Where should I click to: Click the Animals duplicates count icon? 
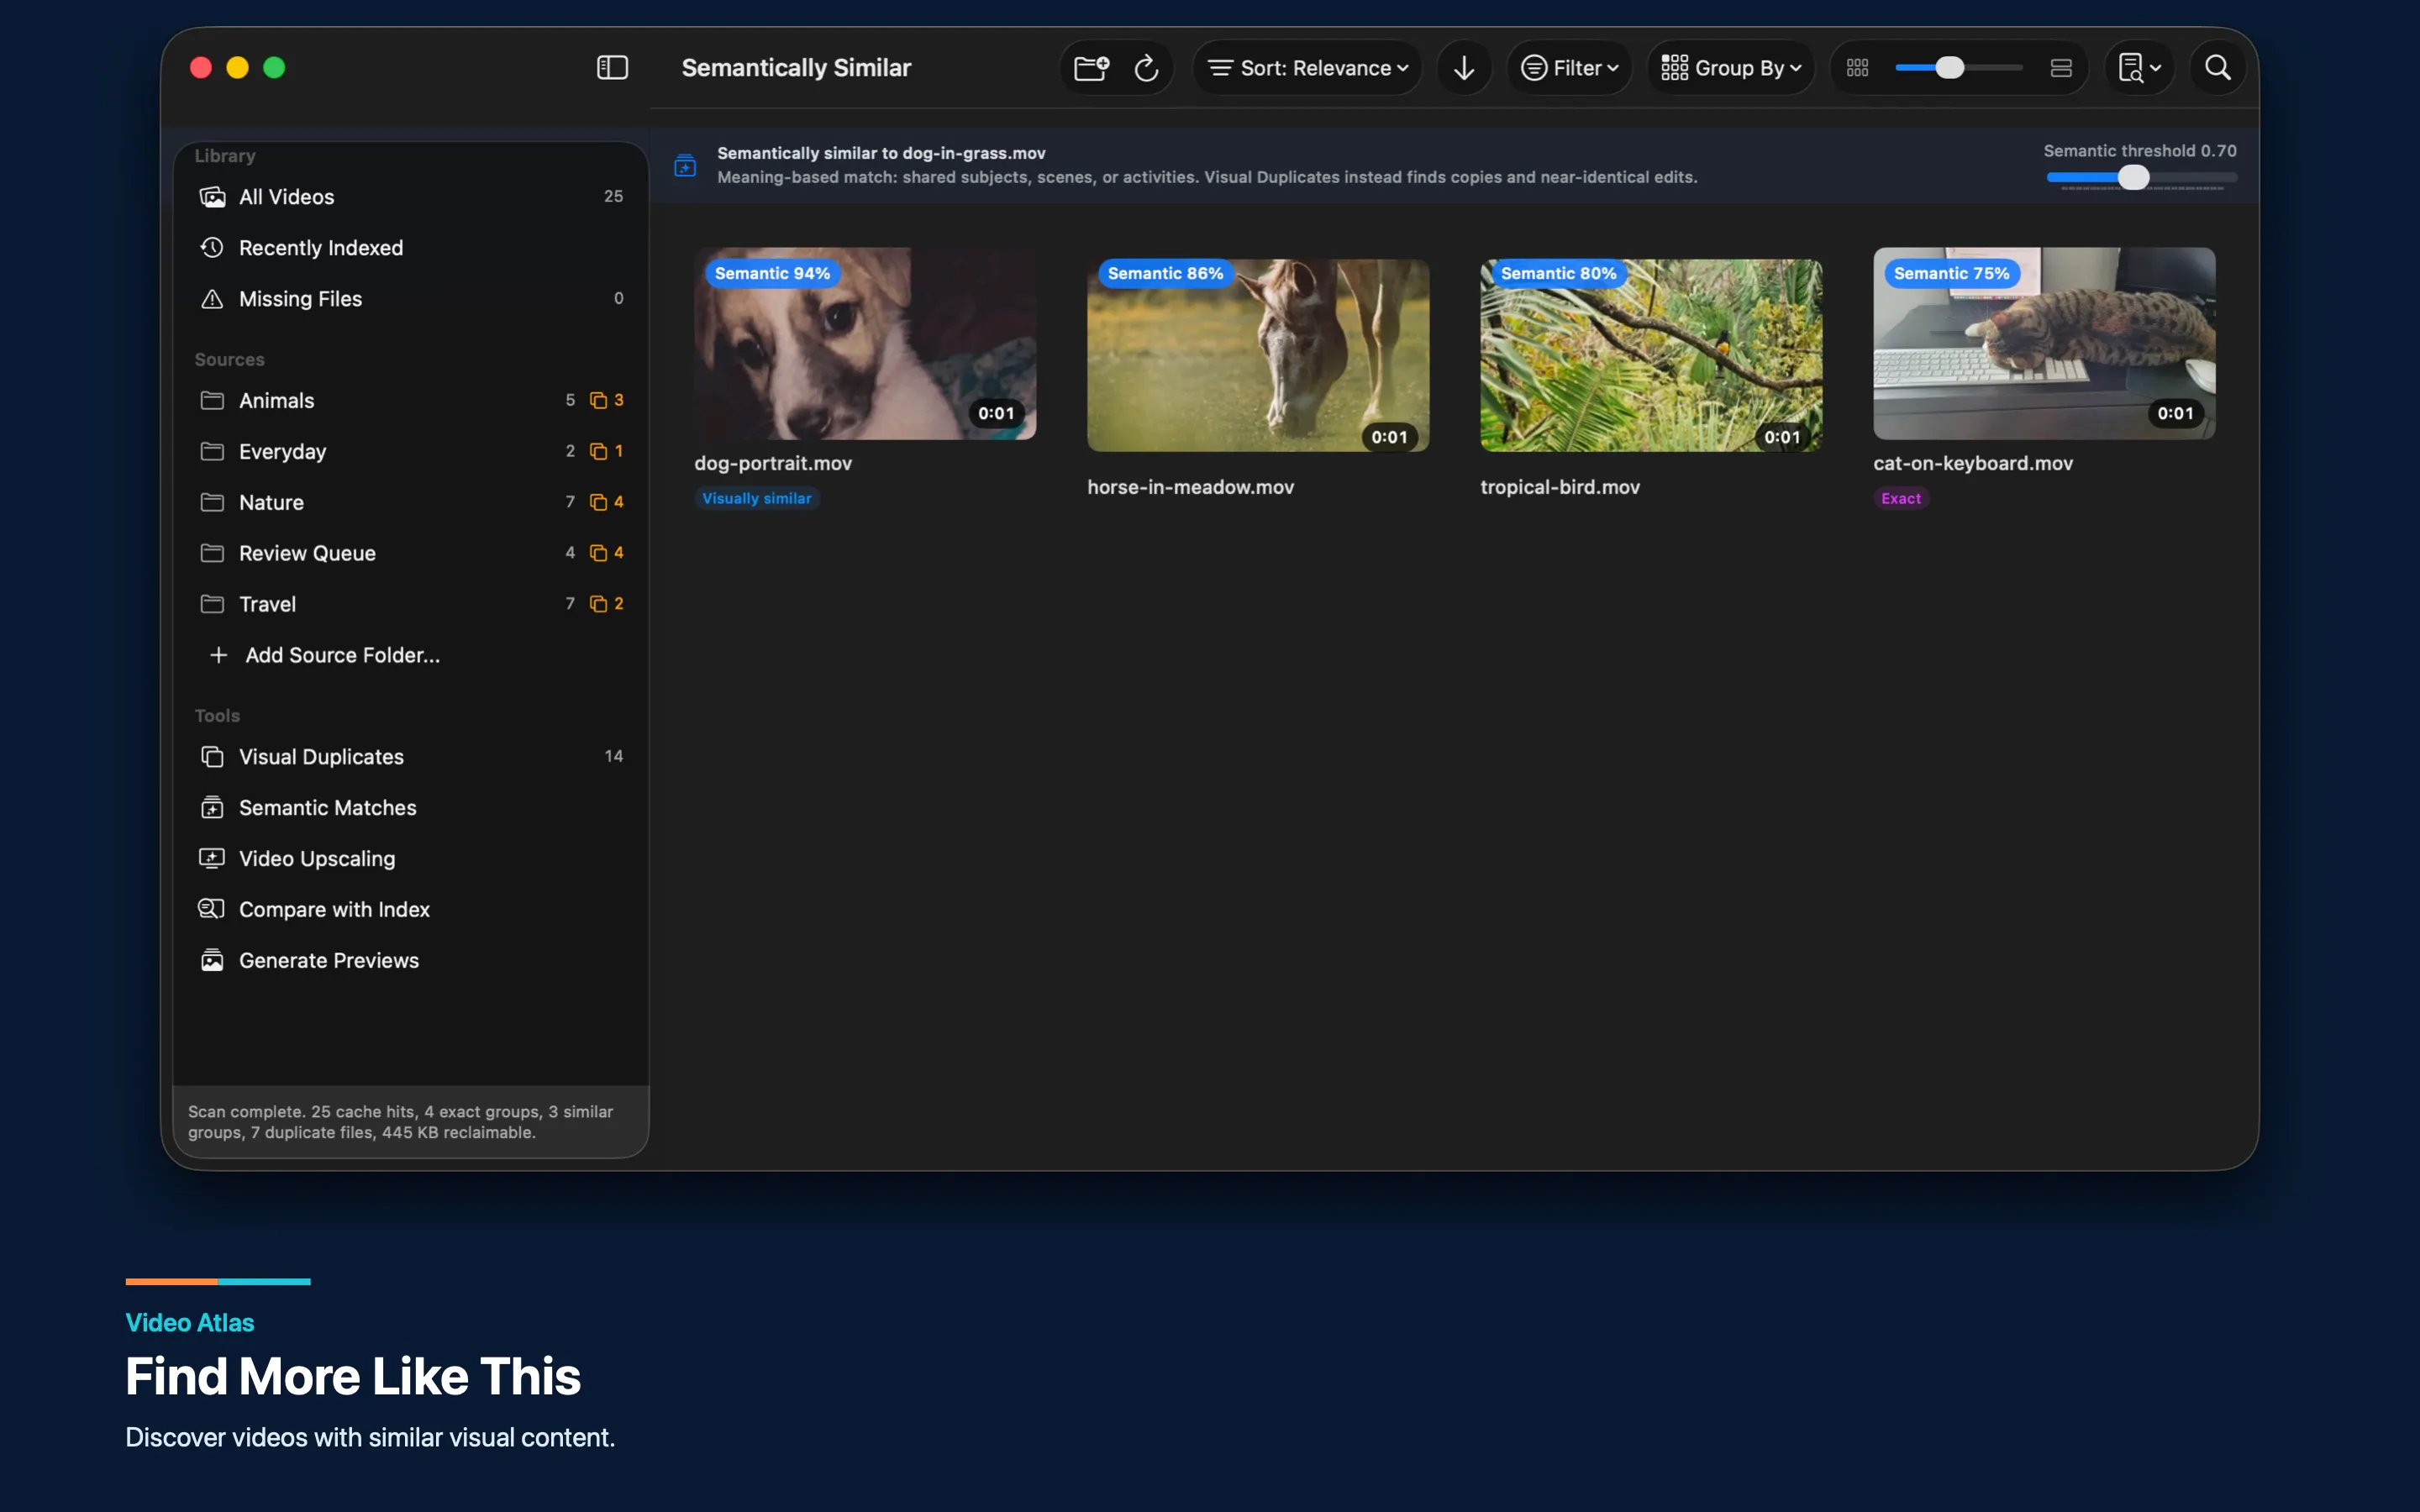[599, 400]
